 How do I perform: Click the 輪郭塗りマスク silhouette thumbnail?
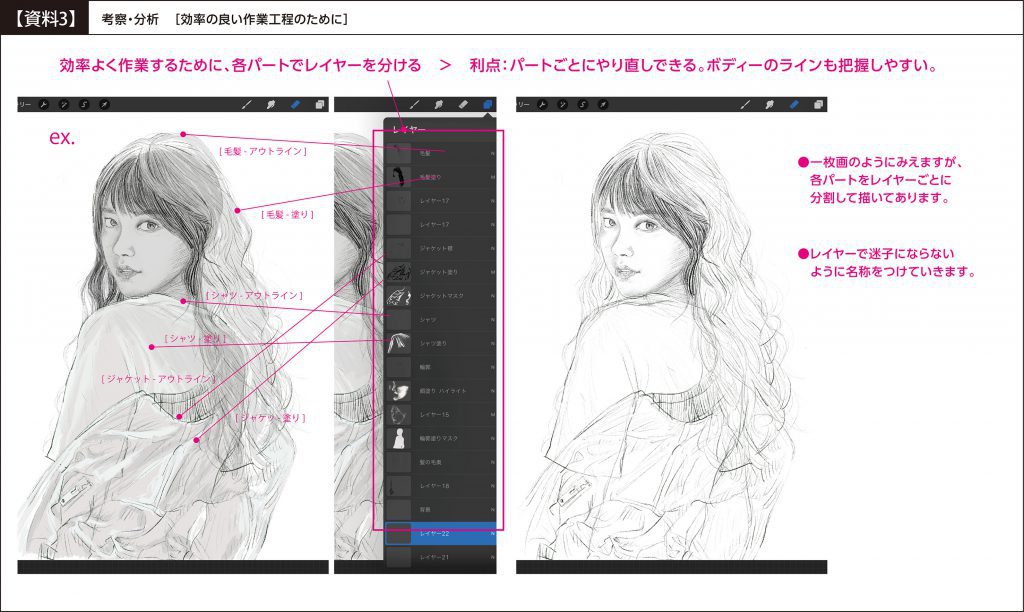399,438
